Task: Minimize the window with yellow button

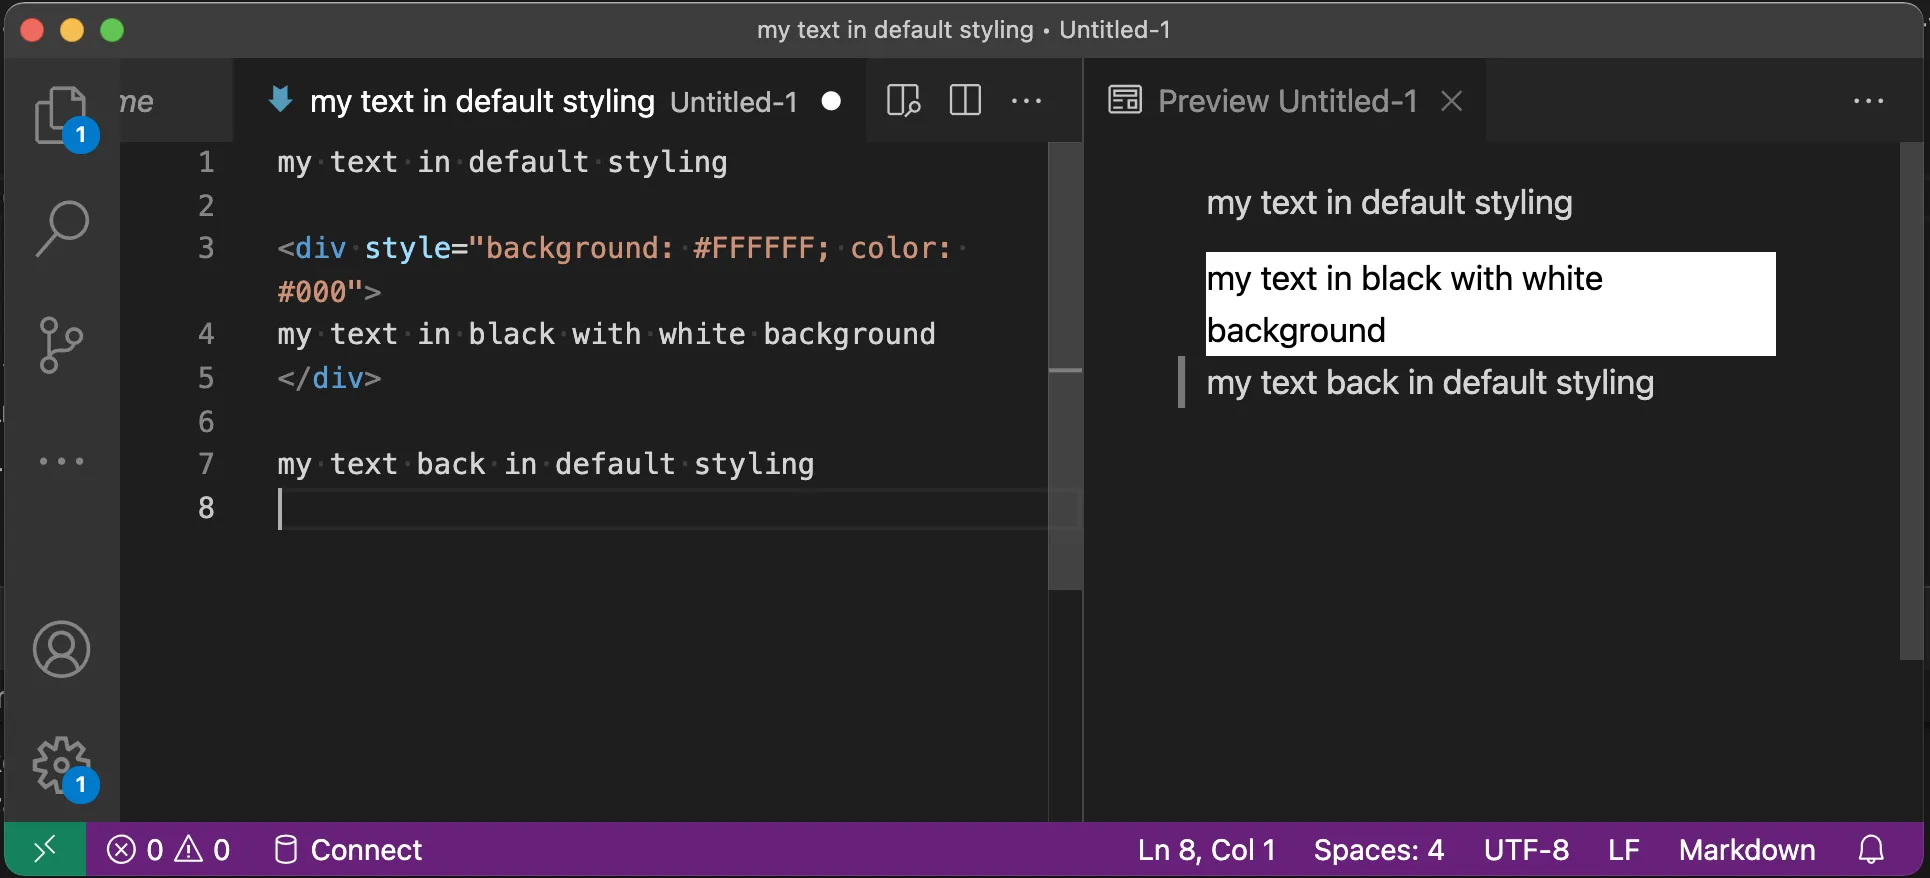Action: 72,30
